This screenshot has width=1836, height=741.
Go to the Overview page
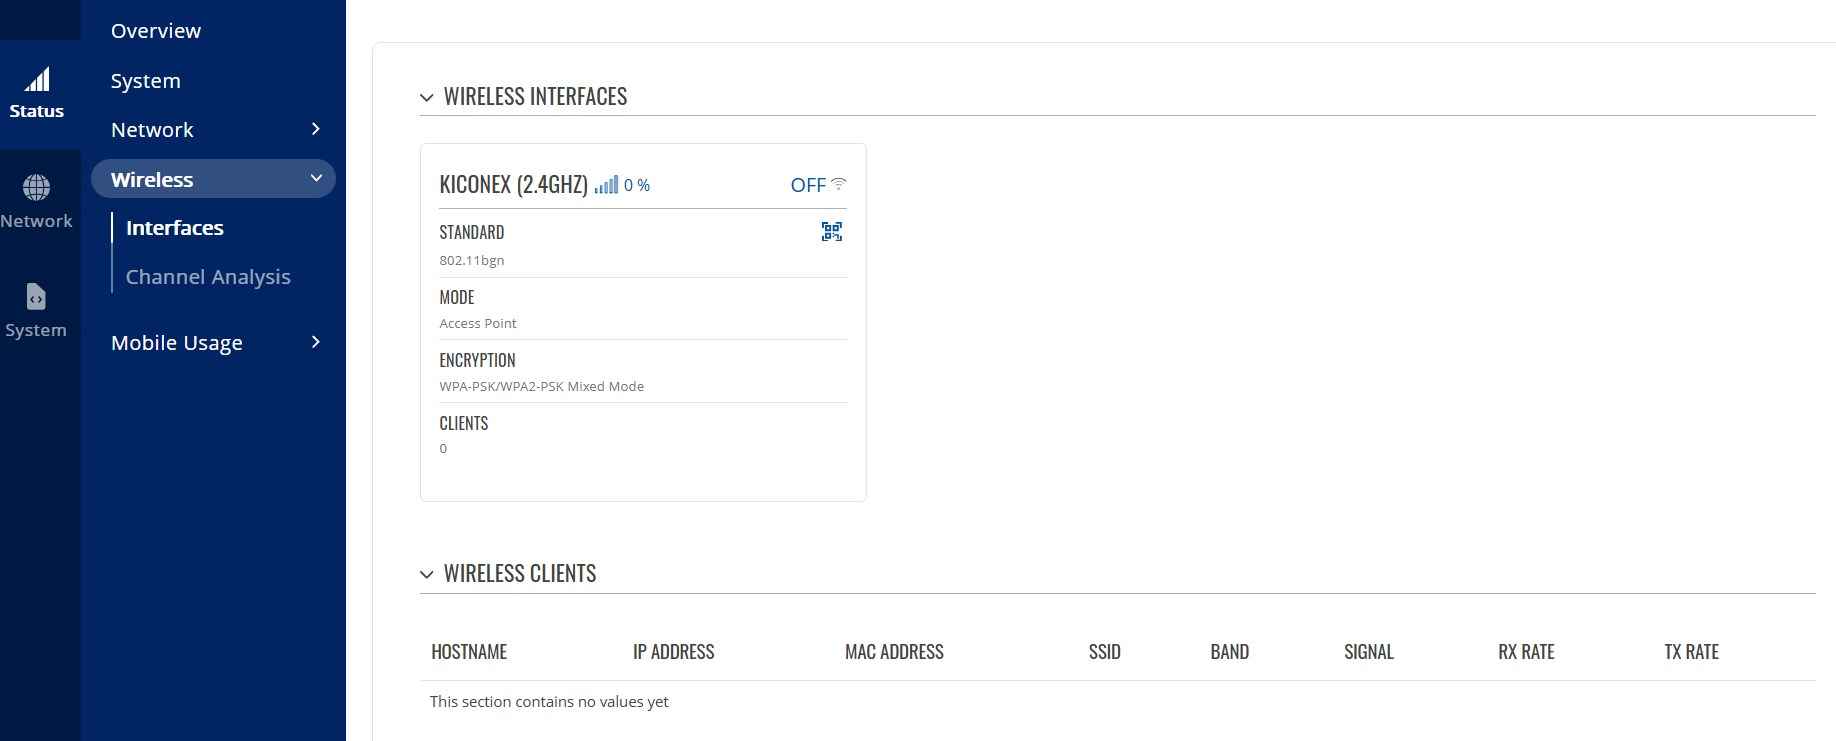coord(156,31)
